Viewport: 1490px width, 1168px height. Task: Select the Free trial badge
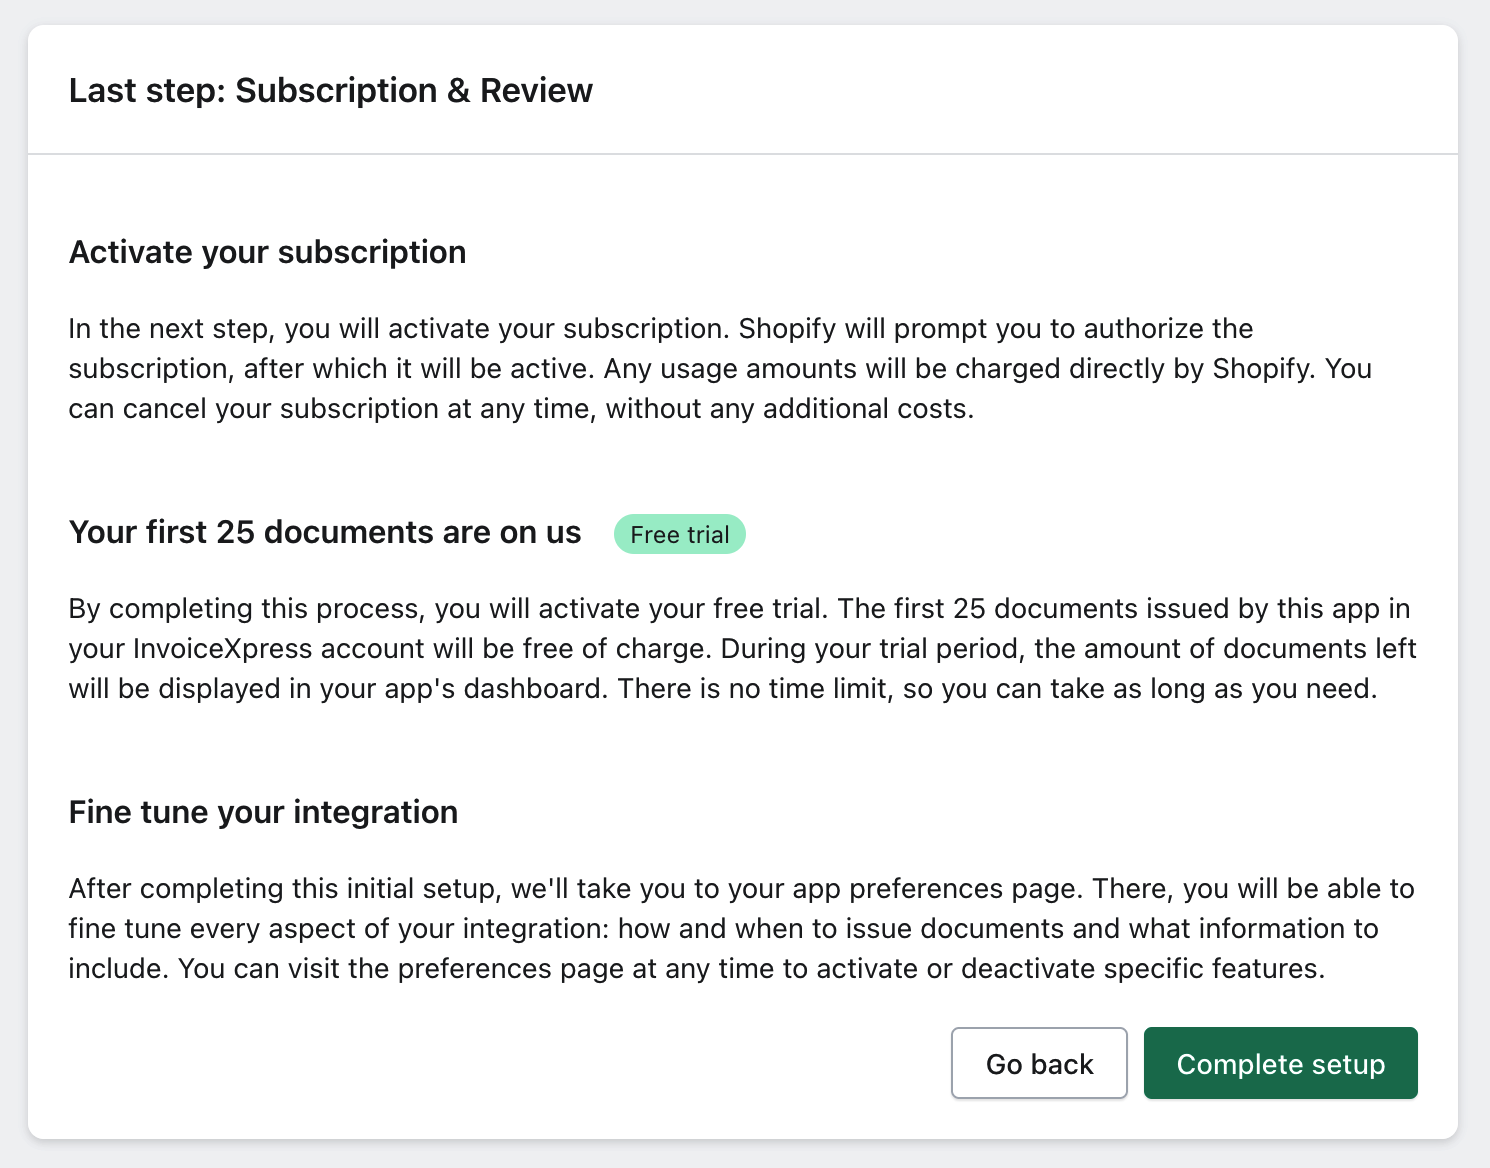click(x=680, y=534)
